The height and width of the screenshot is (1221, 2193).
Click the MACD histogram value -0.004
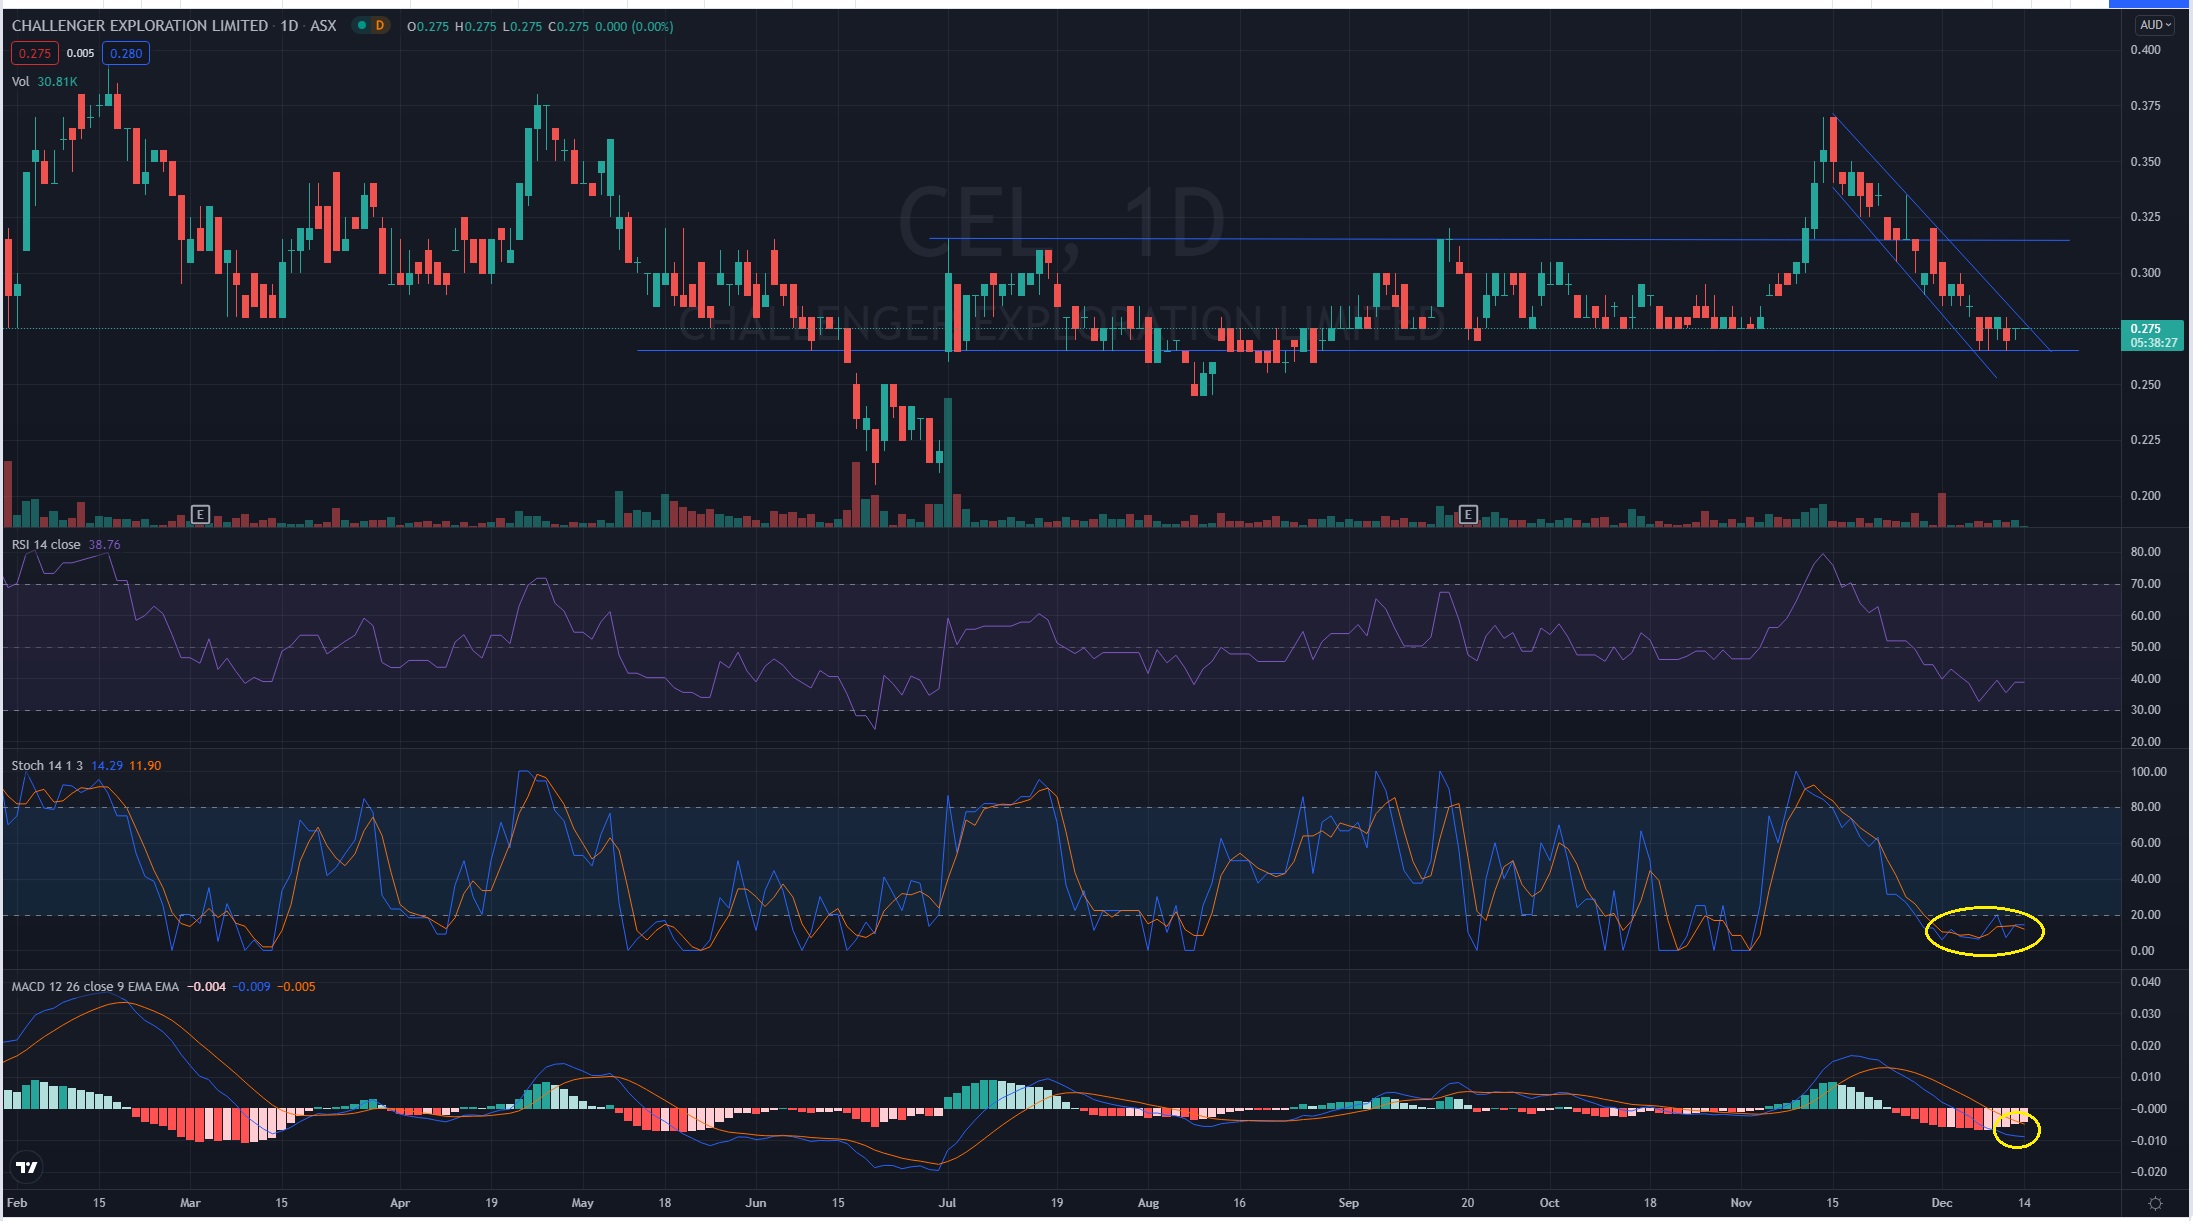[x=208, y=986]
